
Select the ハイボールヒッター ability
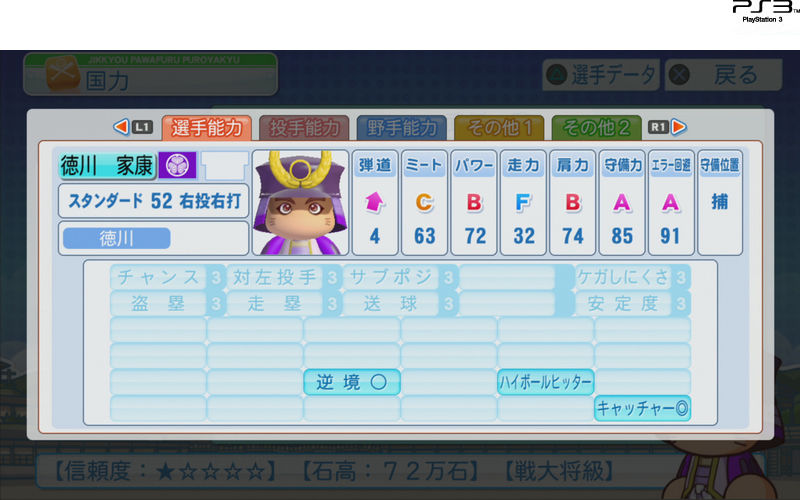click(545, 382)
